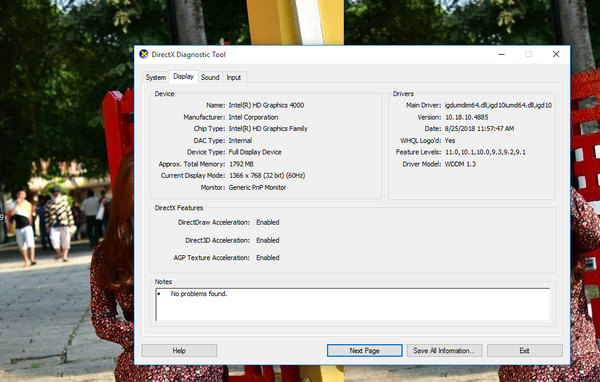Click device type 'Full Display Device'
Screen dimensions: 600x382
point(255,152)
